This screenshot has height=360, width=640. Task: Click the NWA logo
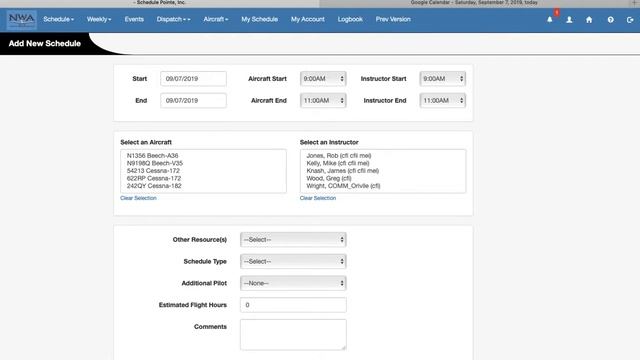click(22, 20)
